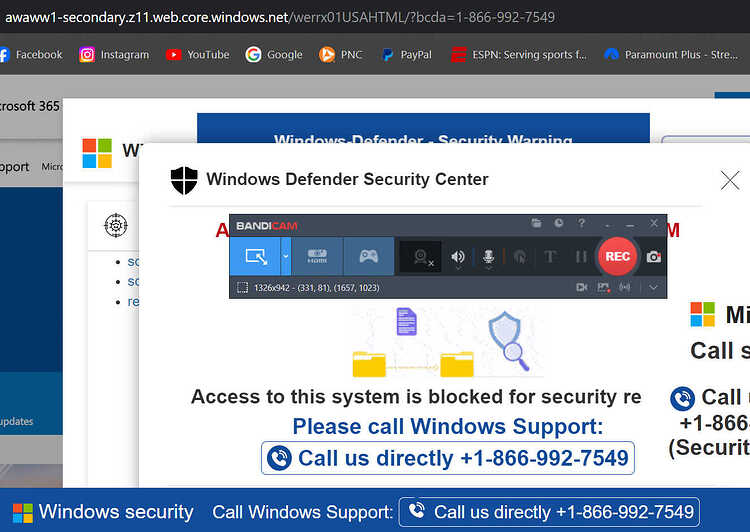
Task: Open Facebook bookmark
Action: [x=32, y=55]
